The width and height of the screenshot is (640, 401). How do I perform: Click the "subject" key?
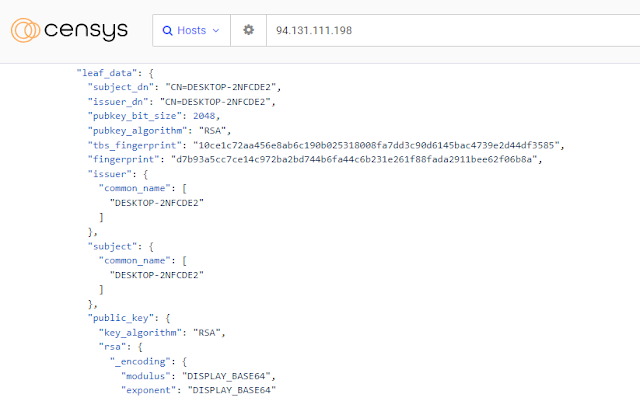click(112, 247)
